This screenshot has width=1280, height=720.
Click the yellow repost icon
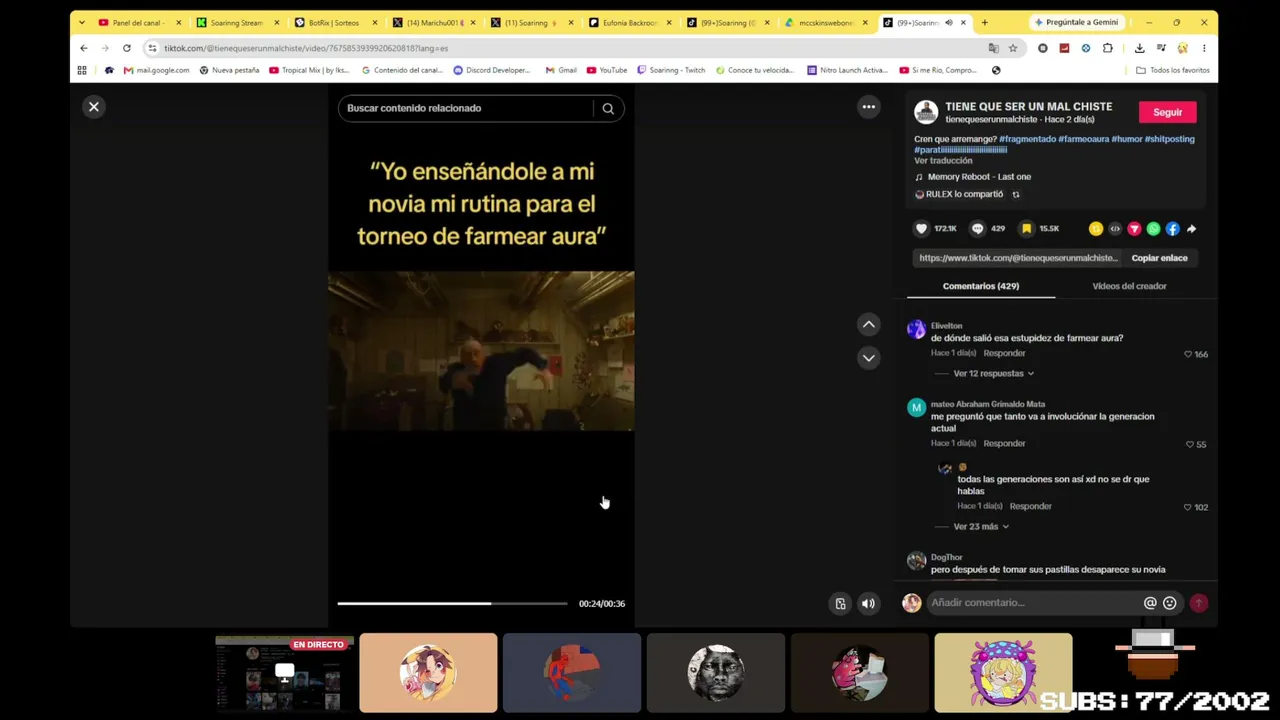pyautogui.click(x=1096, y=229)
